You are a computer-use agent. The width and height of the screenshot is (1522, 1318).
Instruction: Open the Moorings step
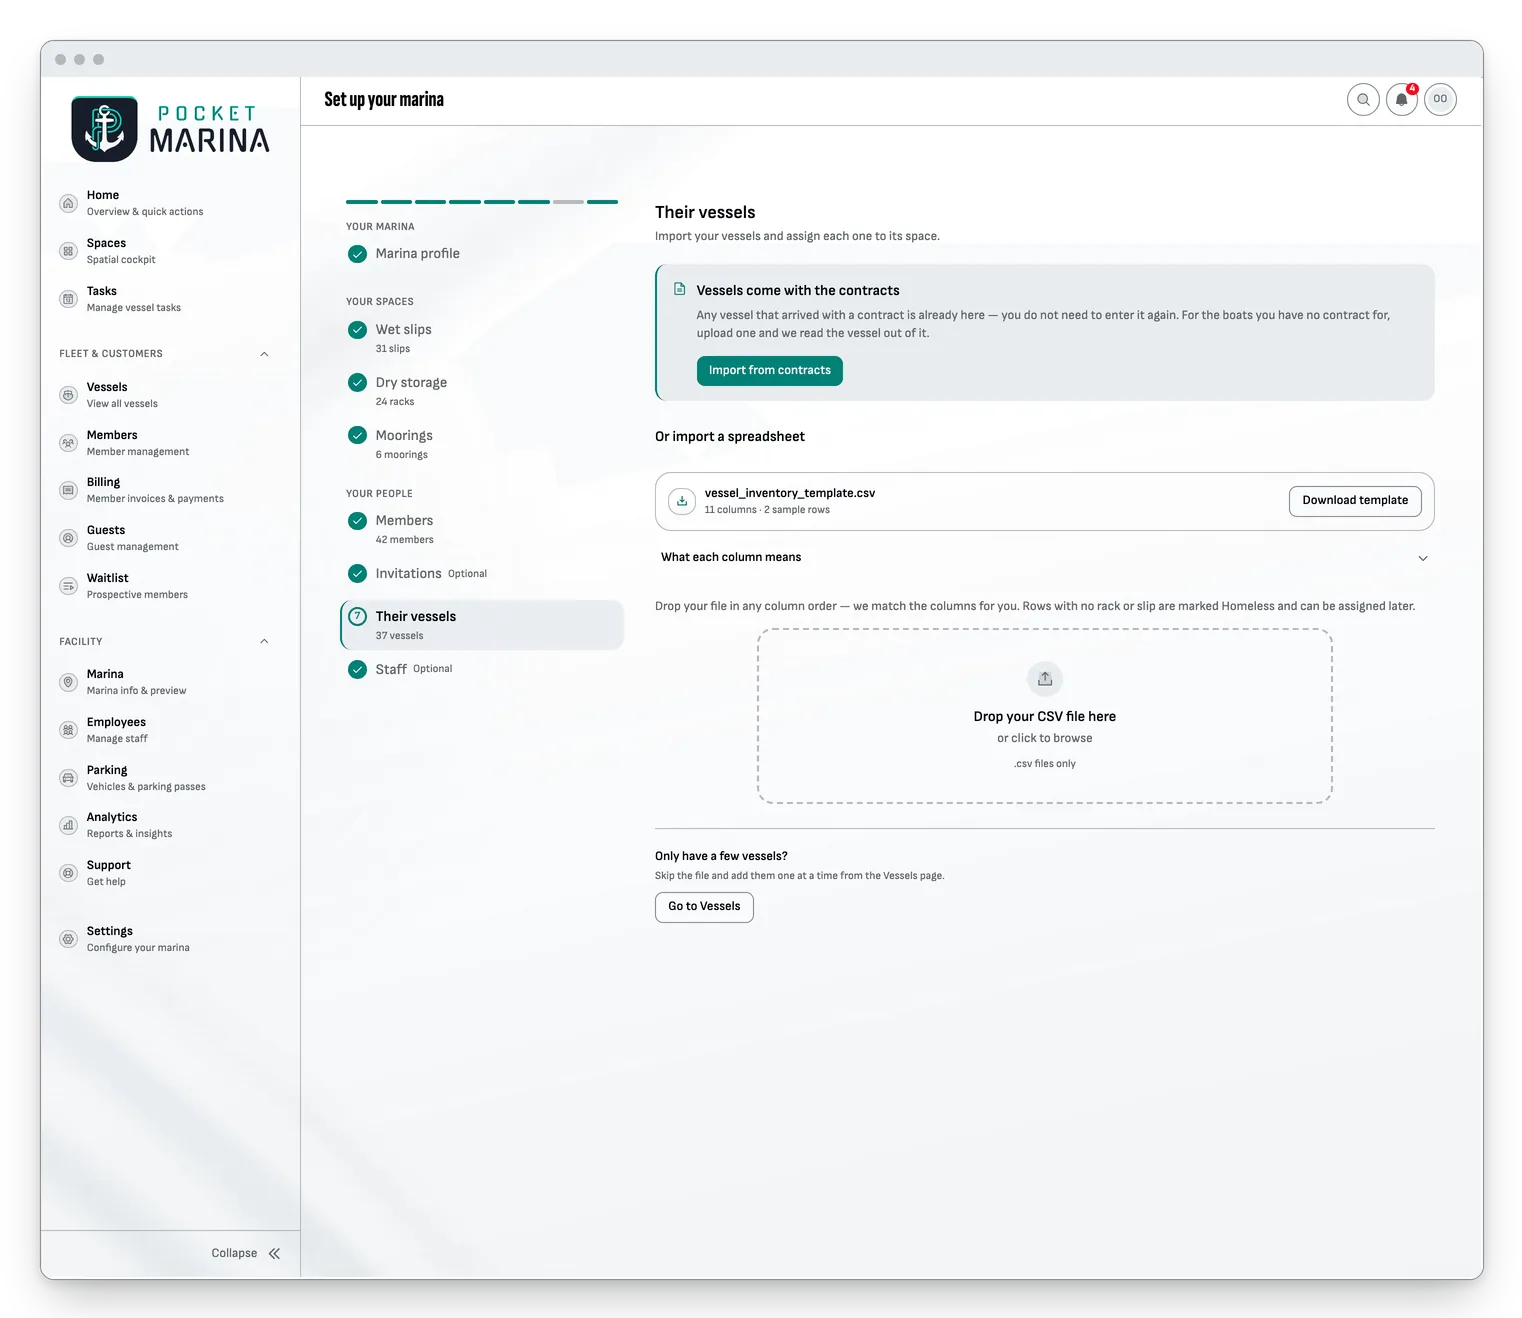(x=482, y=444)
